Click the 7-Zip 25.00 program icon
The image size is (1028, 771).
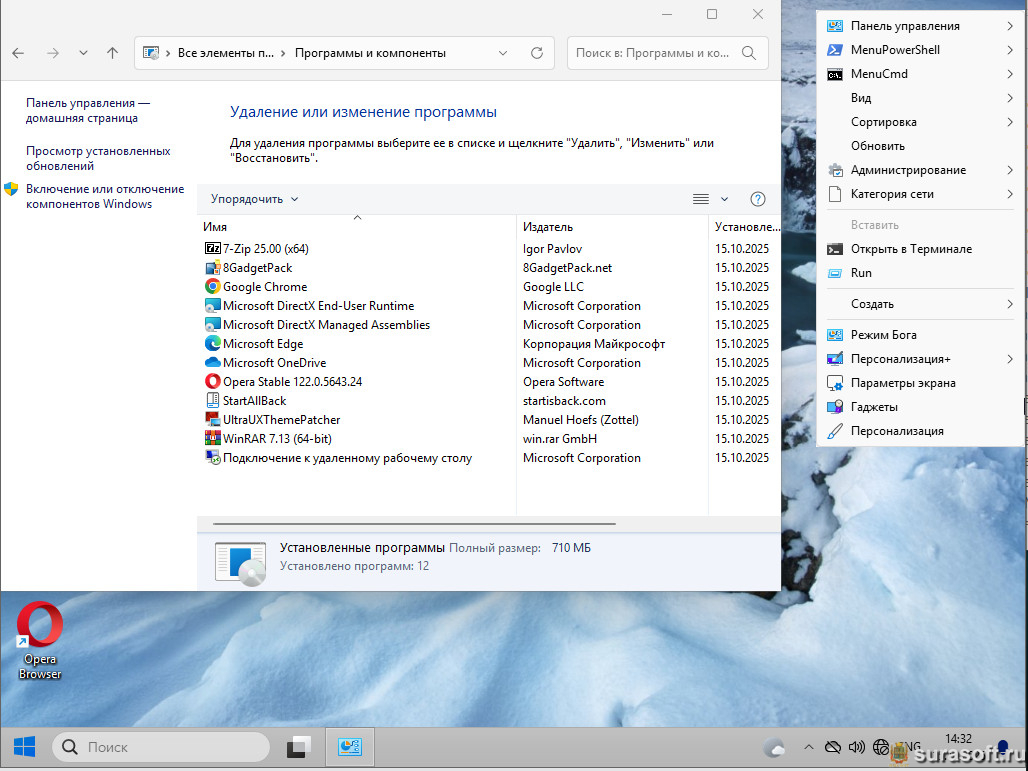pyautogui.click(x=212, y=249)
